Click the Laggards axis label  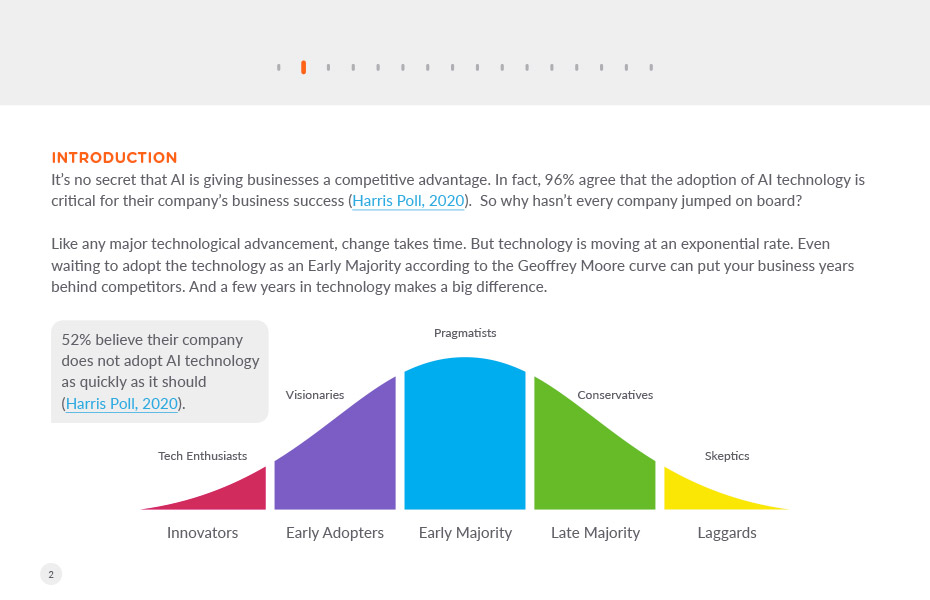click(727, 533)
